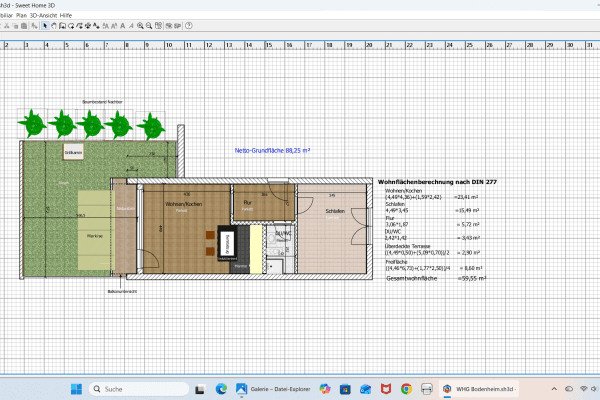
Task: Click the Suche taskbar search field
Action: point(139,389)
